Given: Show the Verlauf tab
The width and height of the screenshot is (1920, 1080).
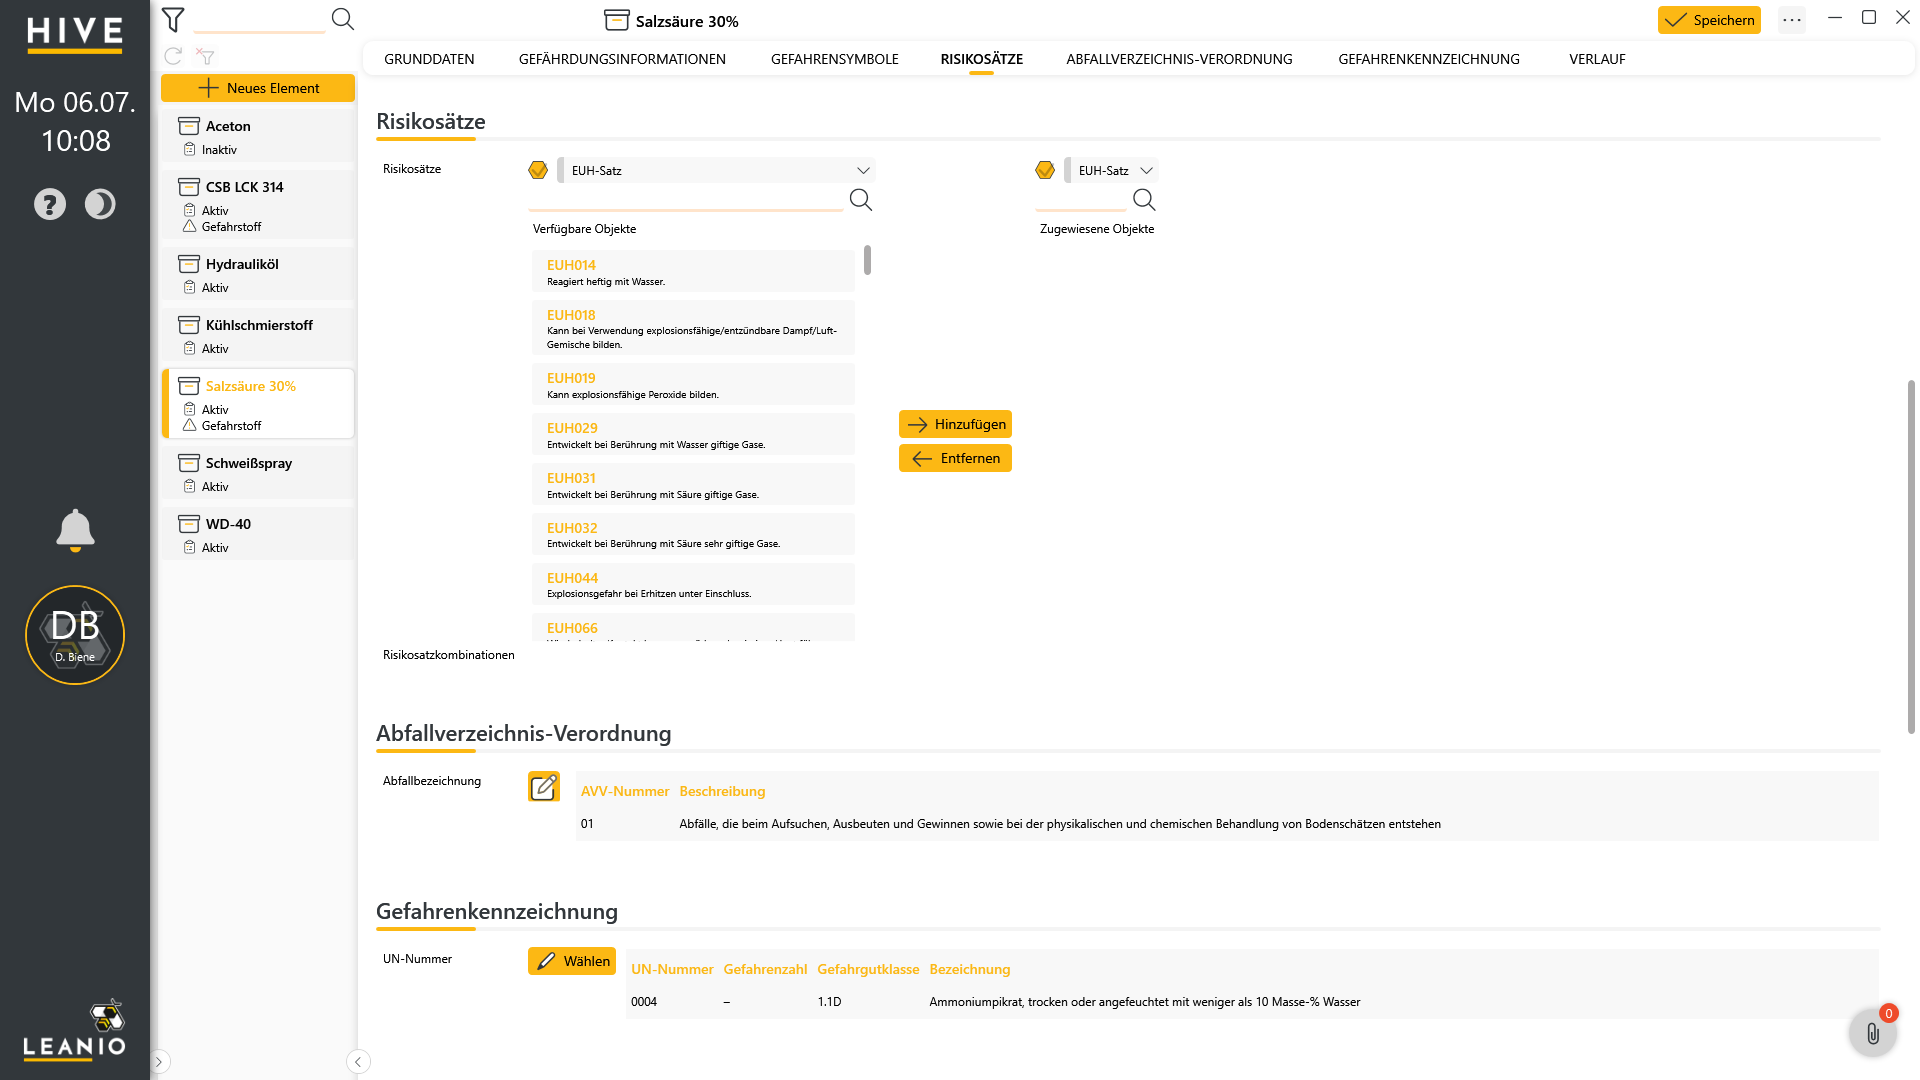Looking at the screenshot, I should pyautogui.click(x=1597, y=59).
